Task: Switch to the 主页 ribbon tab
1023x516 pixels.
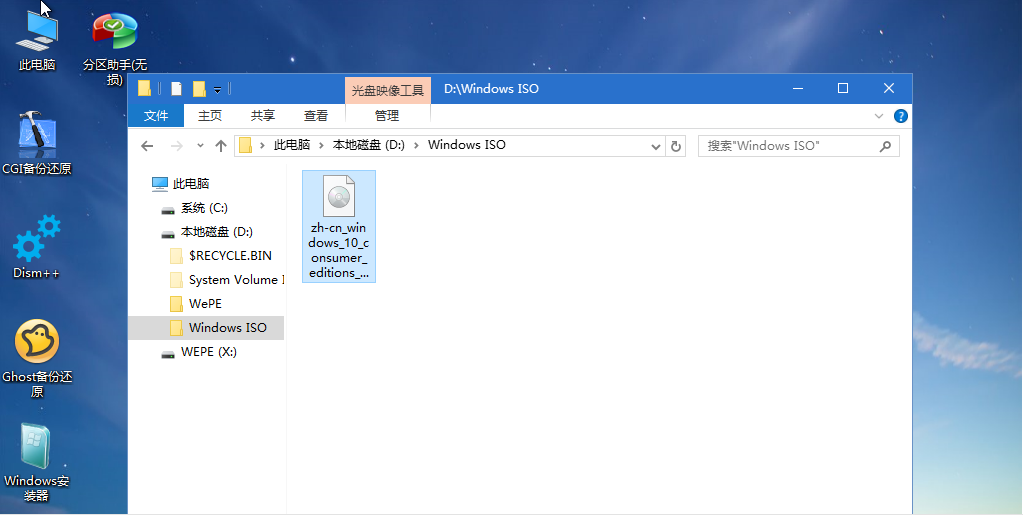Action: (x=209, y=115)
